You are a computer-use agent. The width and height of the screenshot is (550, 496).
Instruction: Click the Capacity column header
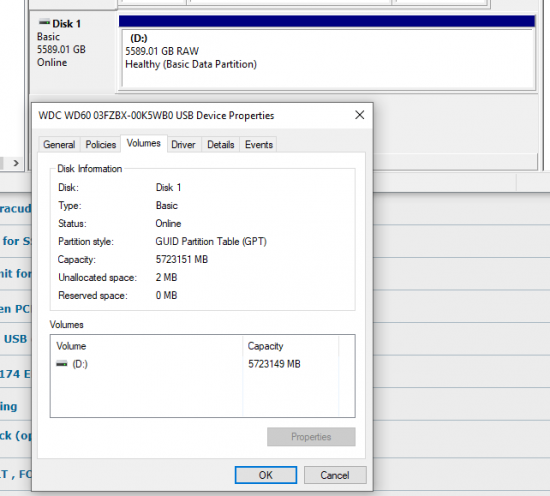point(290,346)
